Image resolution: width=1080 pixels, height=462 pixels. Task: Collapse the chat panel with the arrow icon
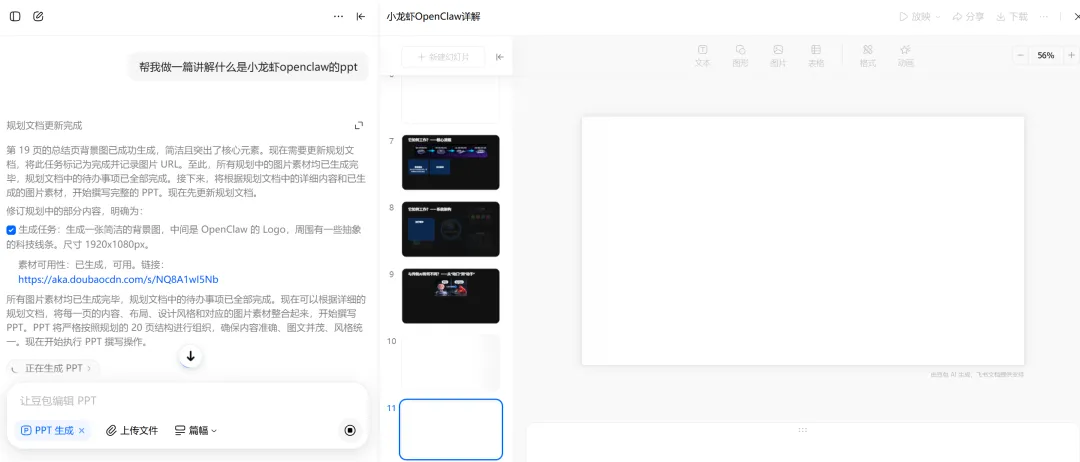[360, 17]
